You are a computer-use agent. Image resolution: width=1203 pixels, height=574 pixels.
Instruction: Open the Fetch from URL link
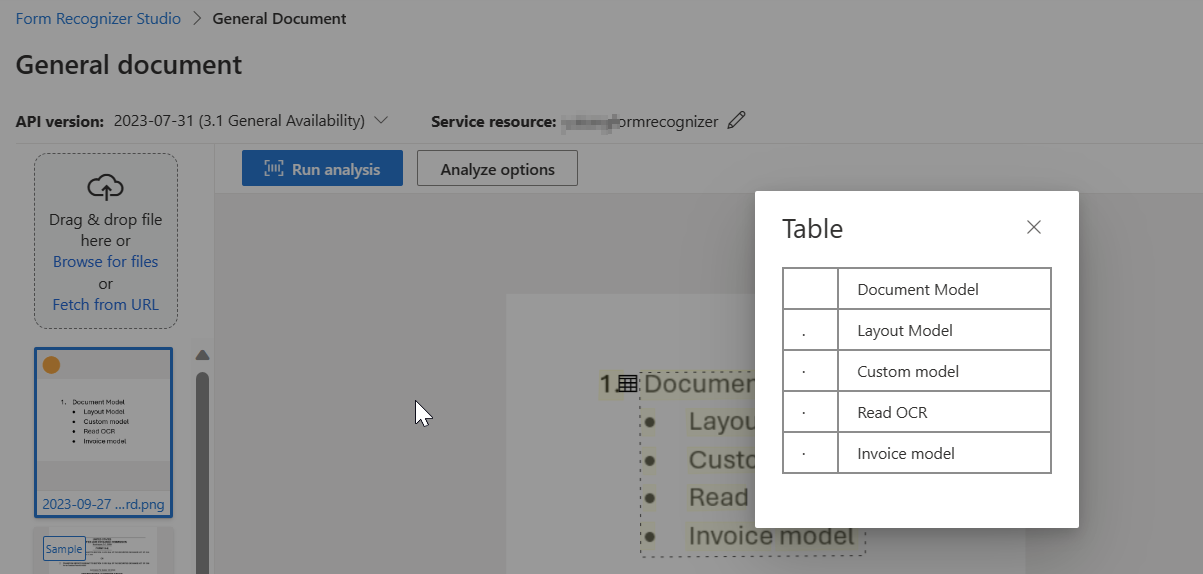pos(105,304)
